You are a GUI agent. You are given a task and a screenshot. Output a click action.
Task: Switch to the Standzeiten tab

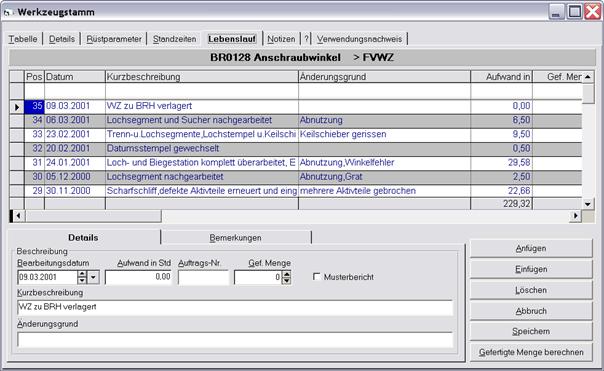tap(174, 39)
